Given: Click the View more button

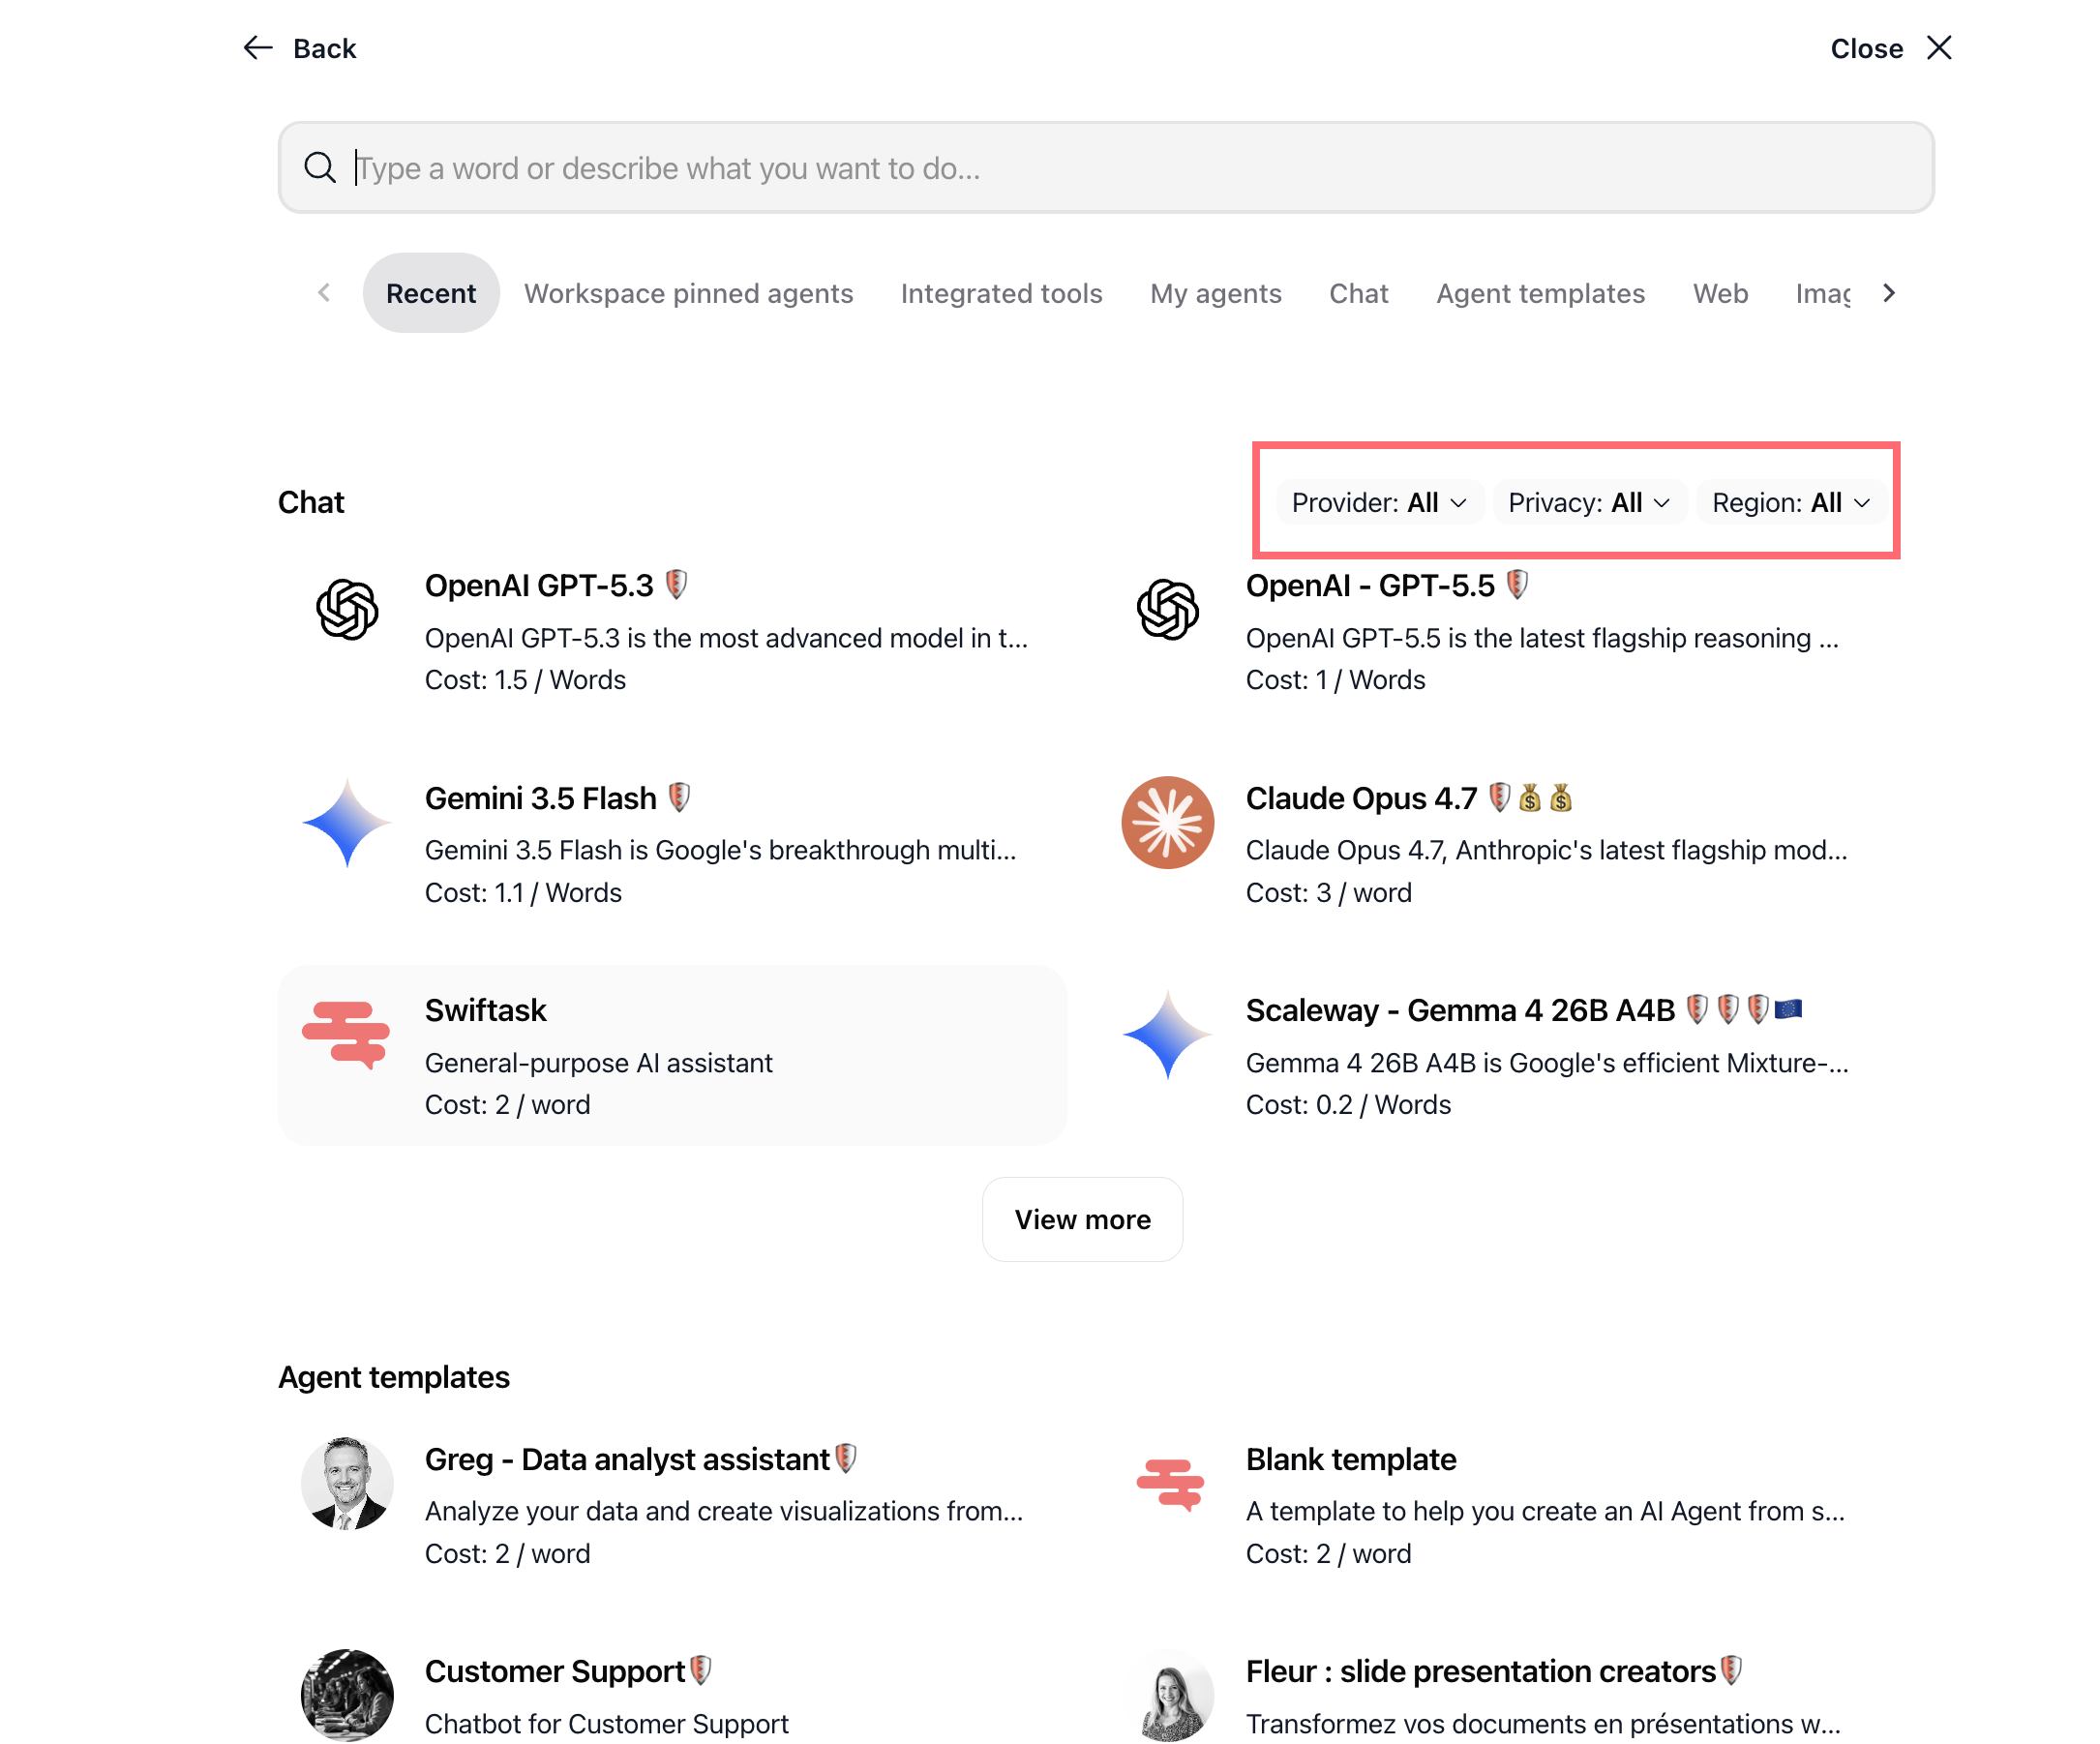Looking at the screenshot, I should pyautogui.click(x=1082, y=1219).
